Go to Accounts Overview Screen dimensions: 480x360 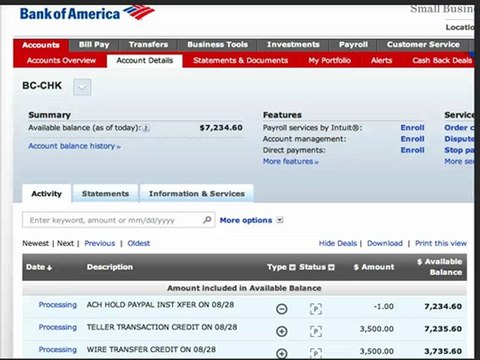[x=61, y=61]
